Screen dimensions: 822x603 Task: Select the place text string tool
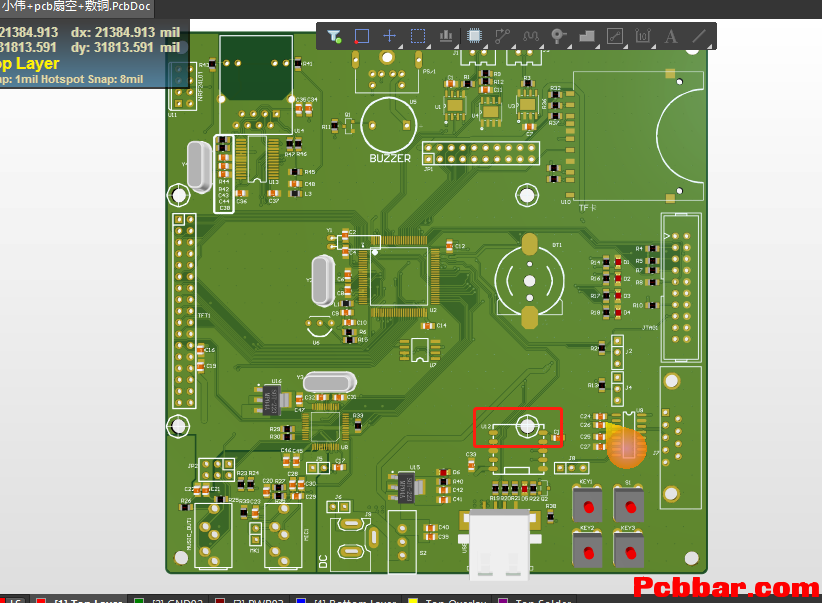click(670, 36)
